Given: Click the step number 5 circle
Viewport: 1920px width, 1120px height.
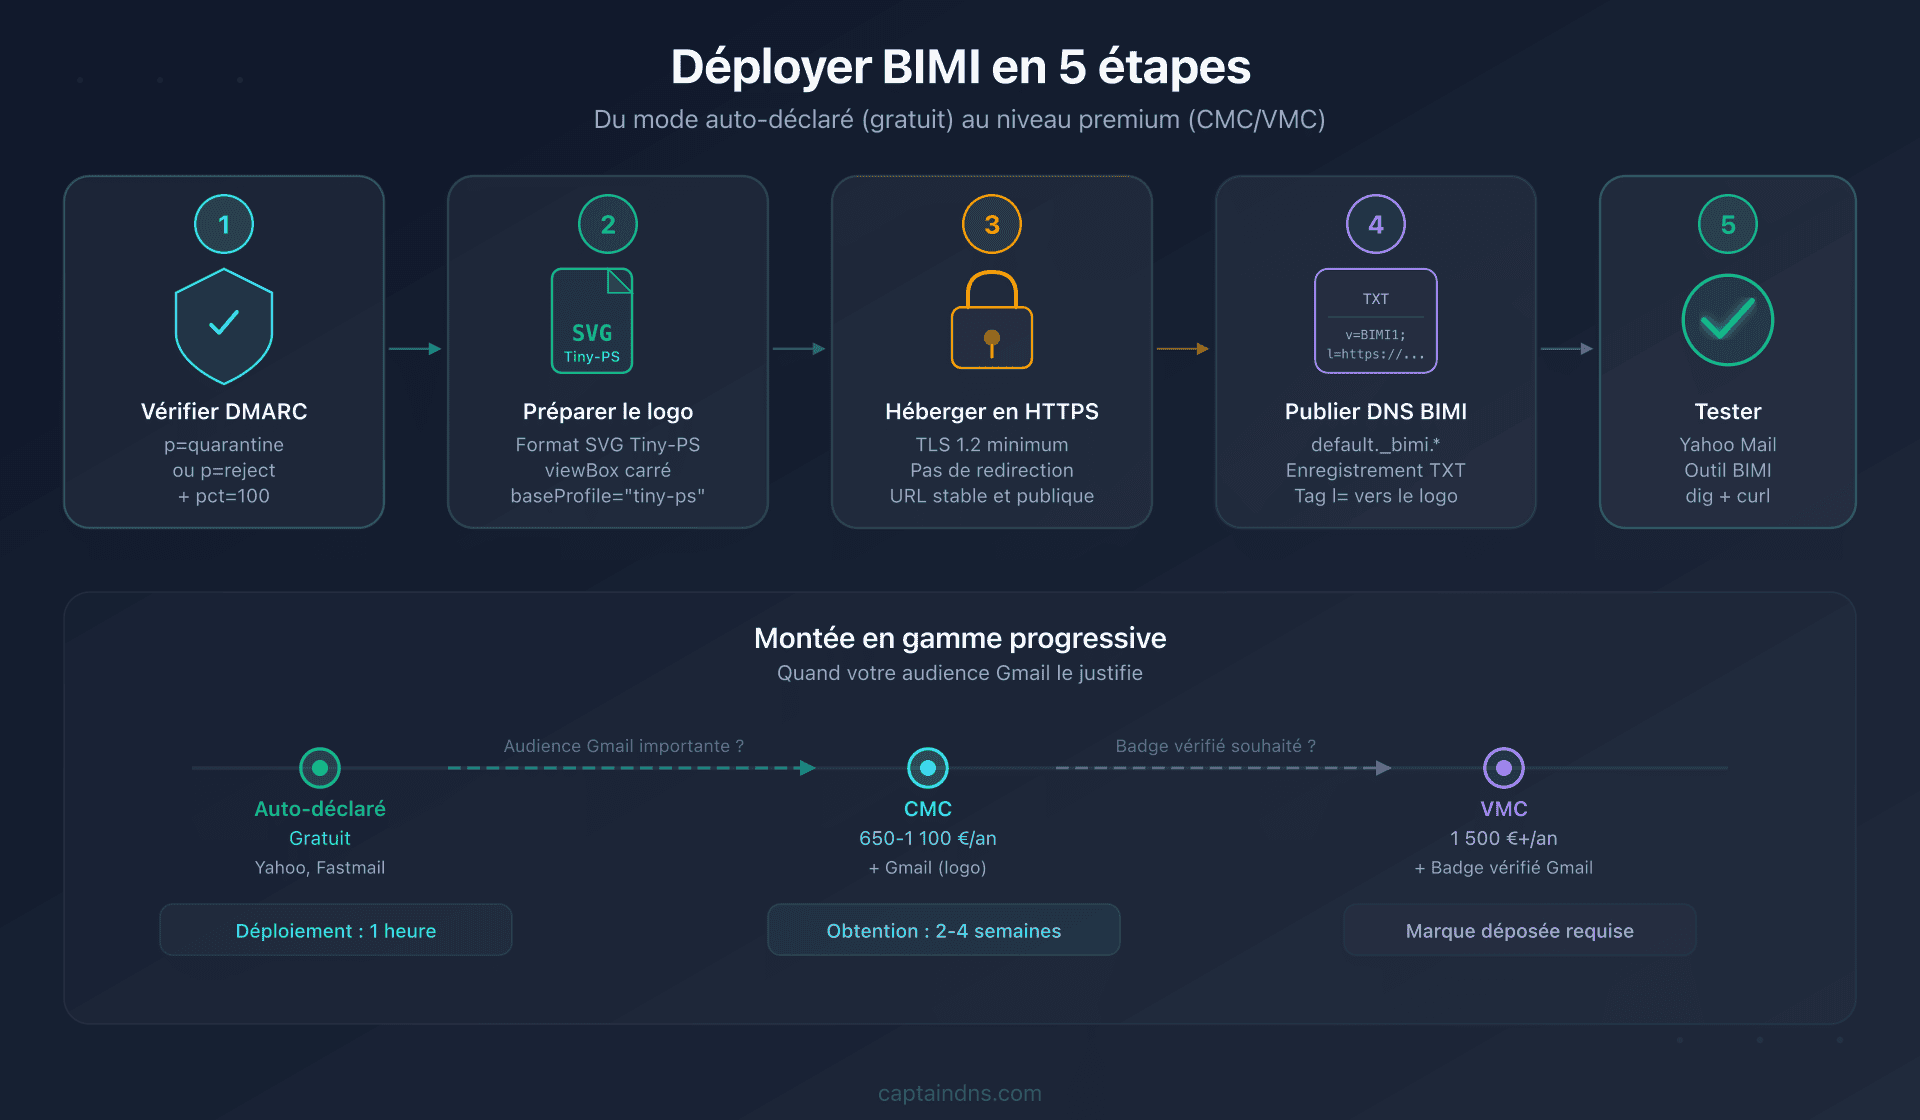Looking at the screenshot, I should pyautogui.click(x=1728, y=224).
